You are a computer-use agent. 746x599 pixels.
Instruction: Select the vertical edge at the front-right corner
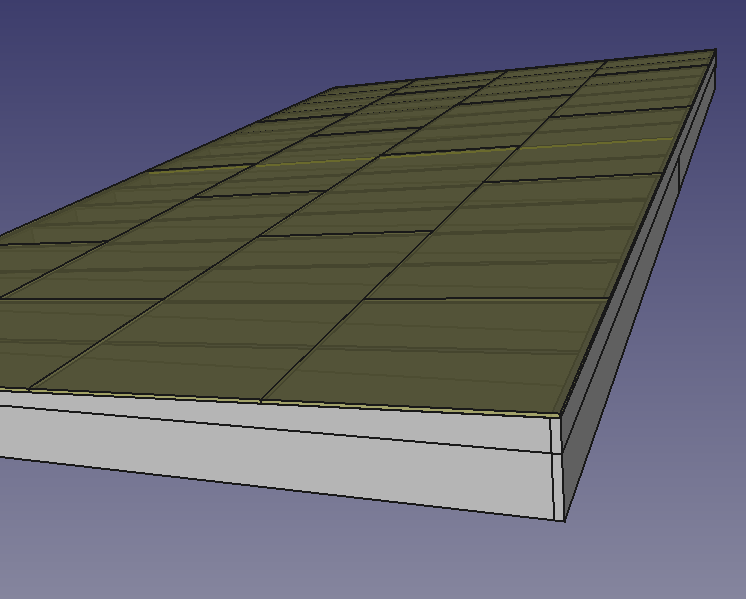click(555, 468)
